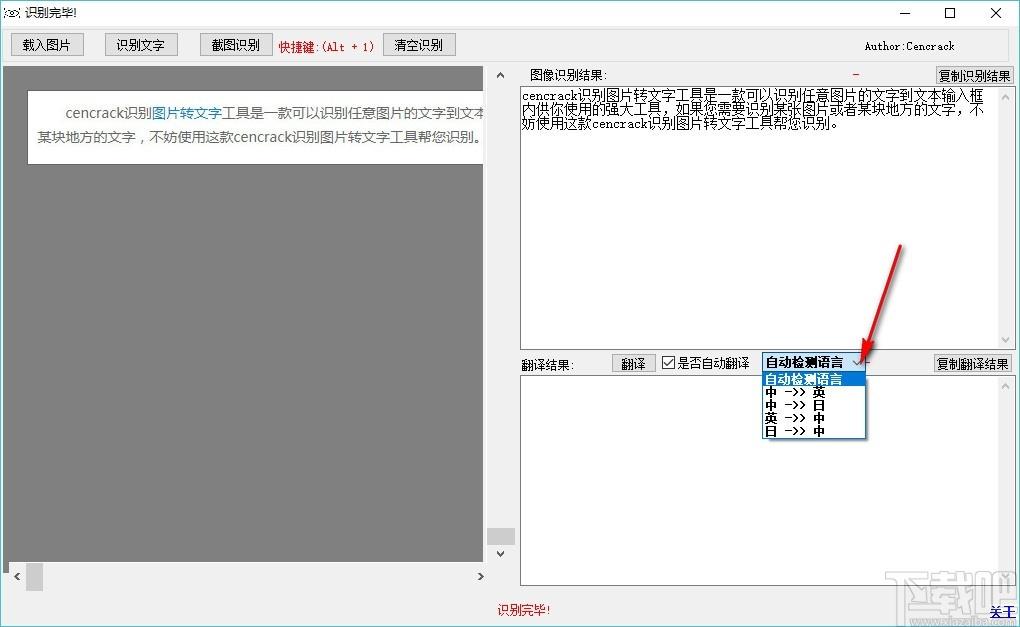Click the 识别文字 button
The height and width of the screenshot is (627, 1020).
pos(141,45)
